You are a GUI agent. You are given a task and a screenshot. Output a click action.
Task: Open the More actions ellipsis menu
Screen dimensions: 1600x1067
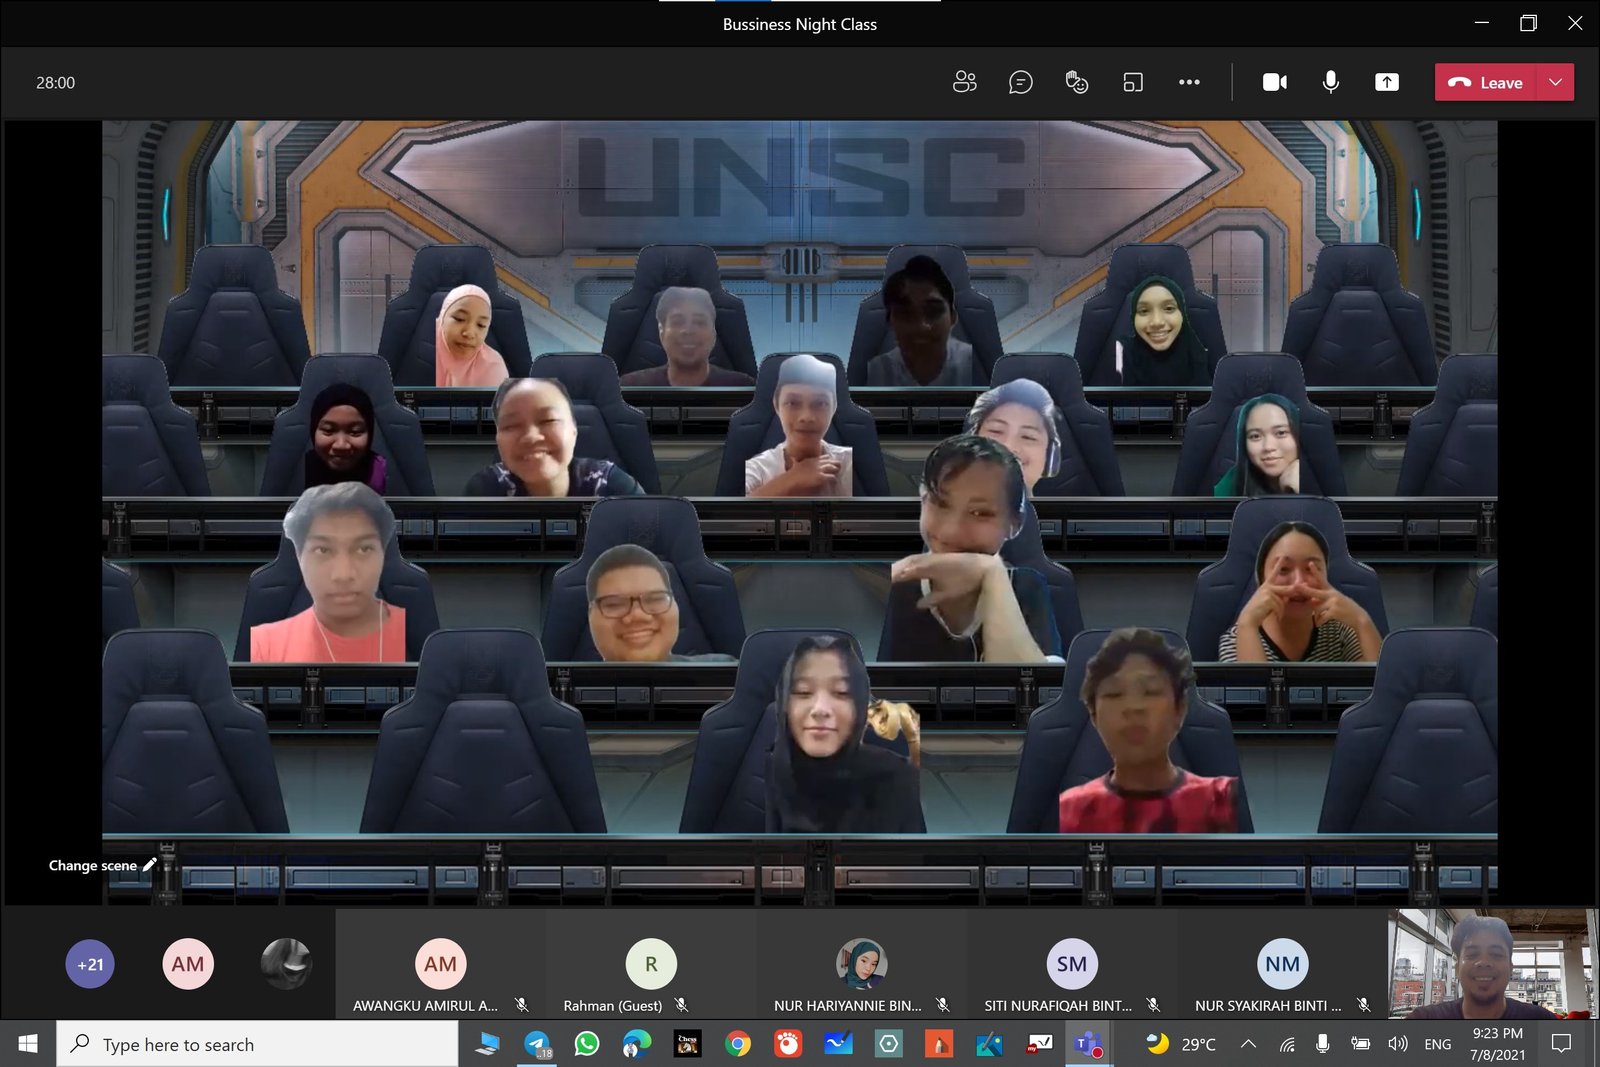click(x=1189, y=82)
